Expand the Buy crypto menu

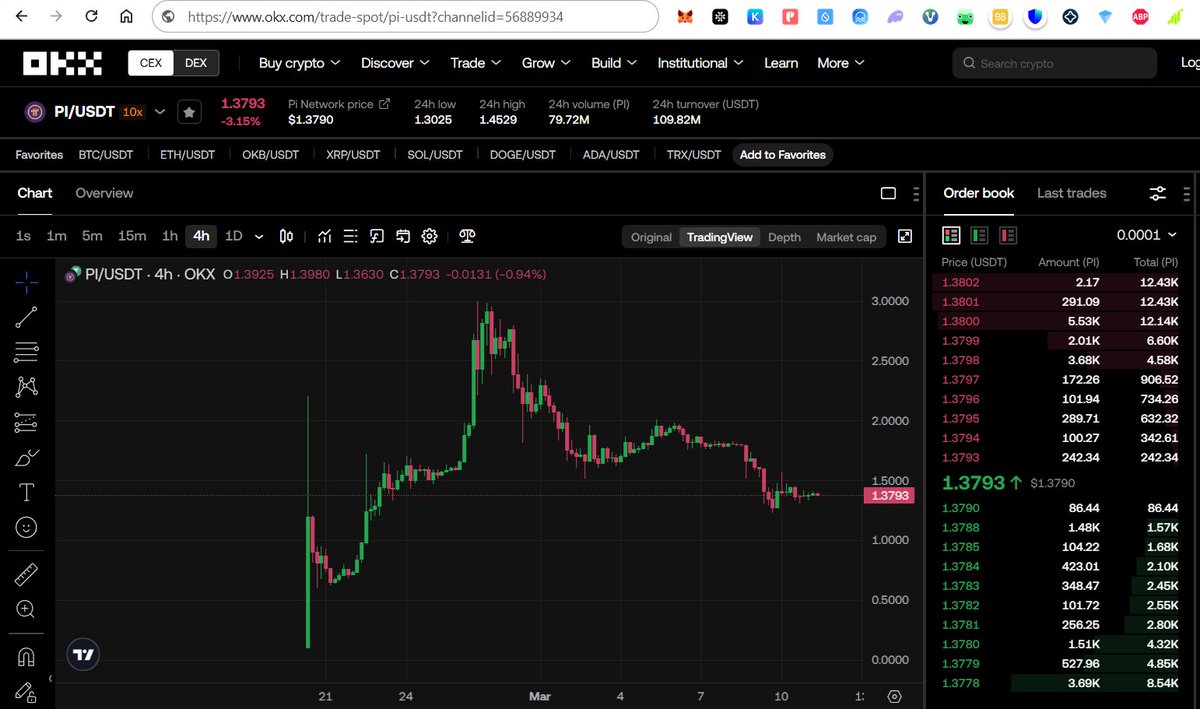[x=299, y=63]
